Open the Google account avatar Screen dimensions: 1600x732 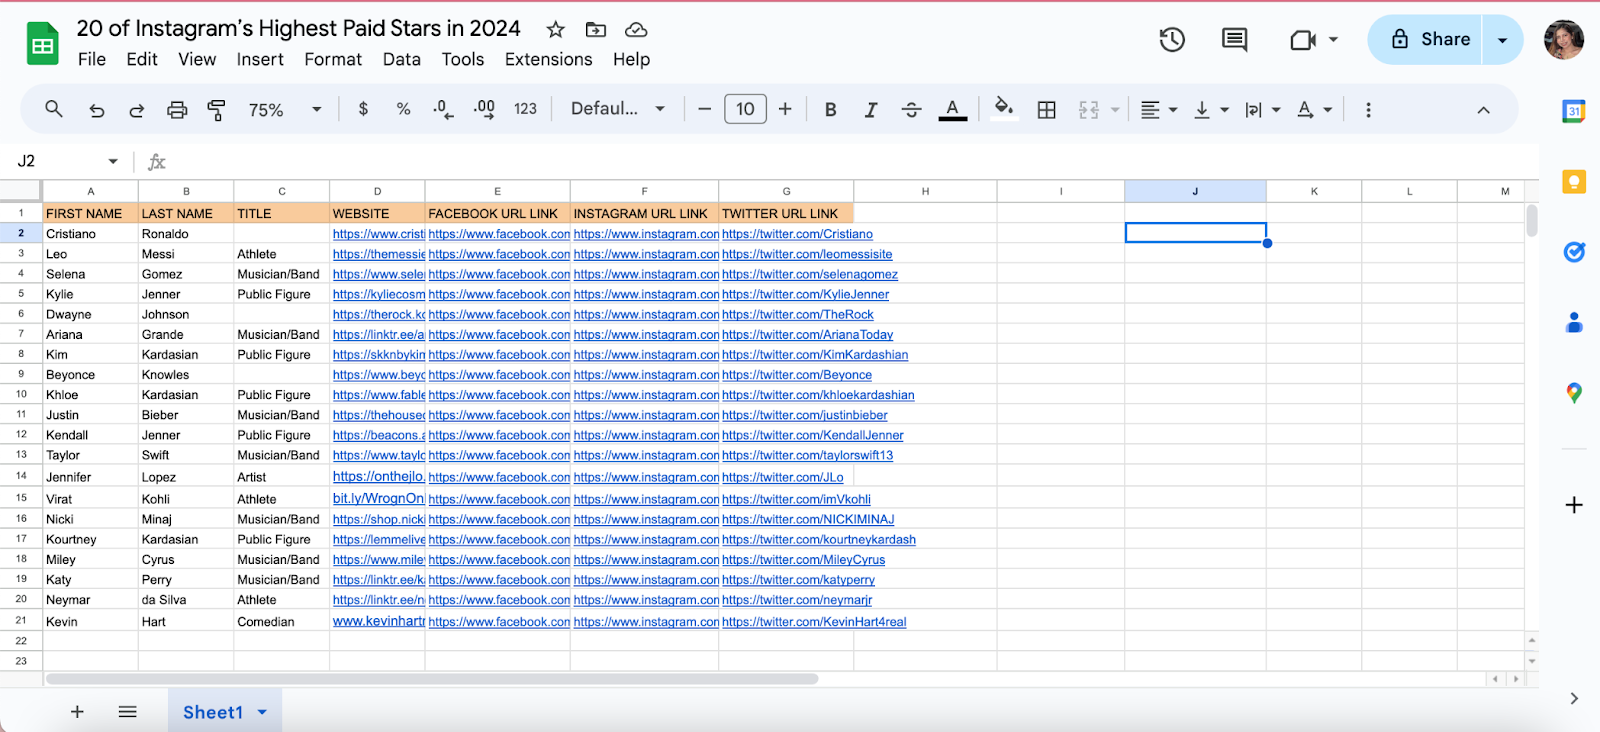(x=1564, y=40)
